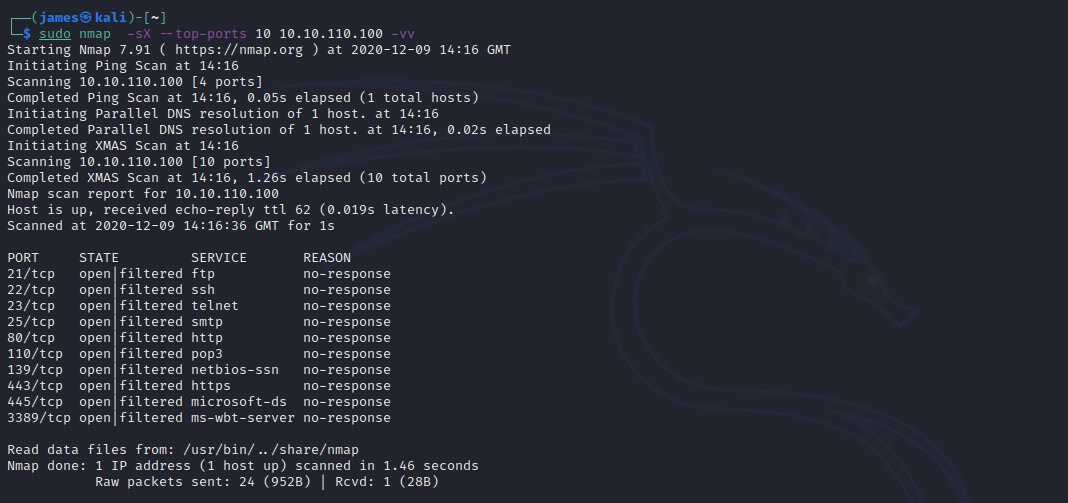Click 'no-response' reason in the 3389/tcp row
The width and height of the screenshot is (1068, 503).
point(347,418)
